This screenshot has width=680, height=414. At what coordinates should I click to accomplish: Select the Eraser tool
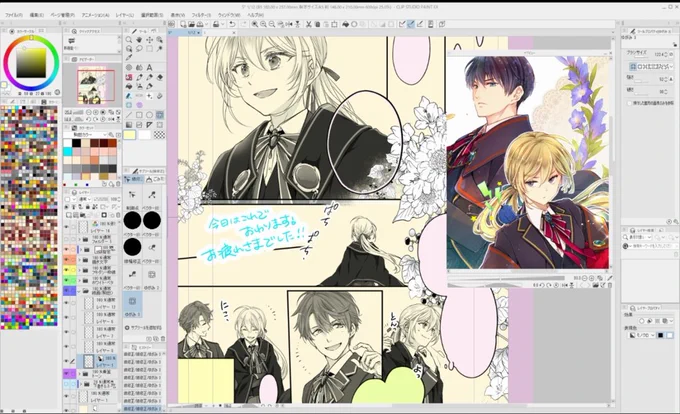click(160, 77)
